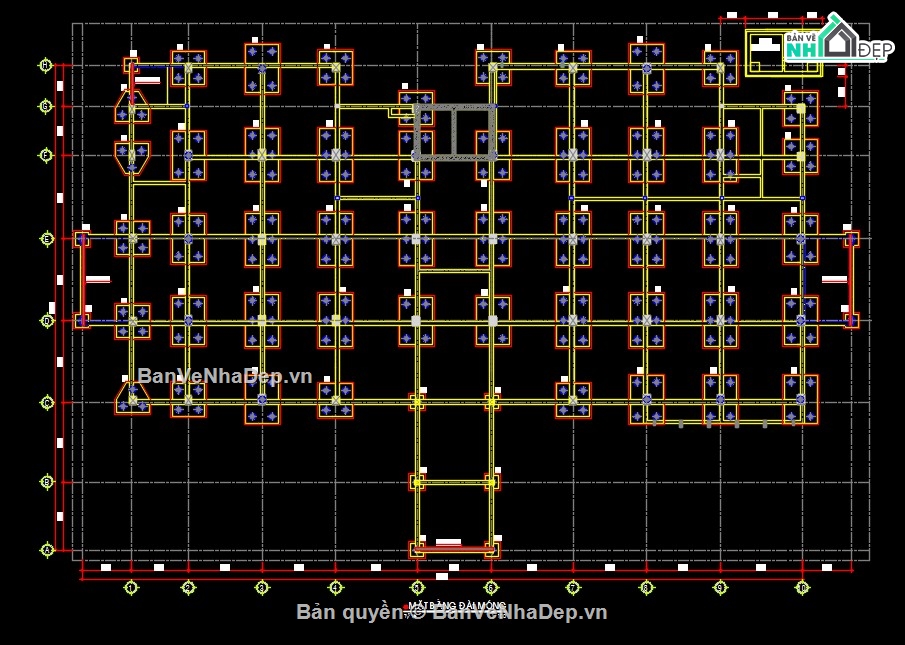
Task: Click the grid axis bubble H
Action: 46,65
